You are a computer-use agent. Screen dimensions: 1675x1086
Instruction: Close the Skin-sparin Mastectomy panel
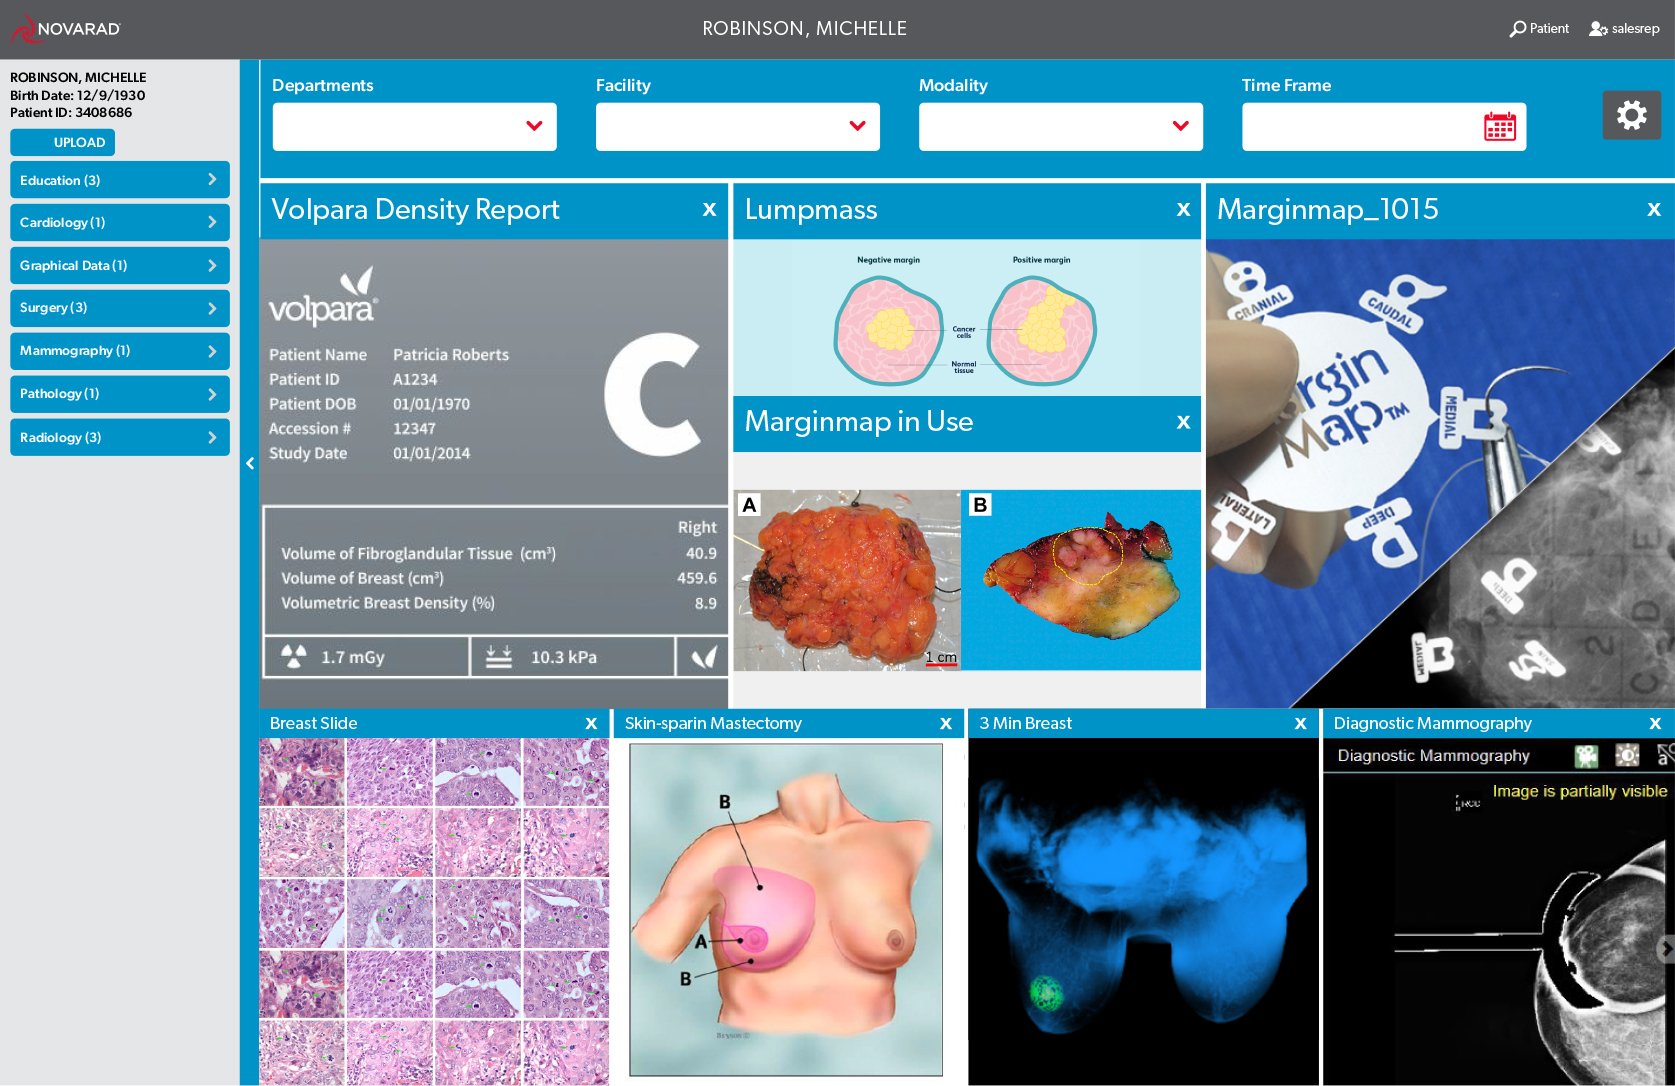[946, 723]
